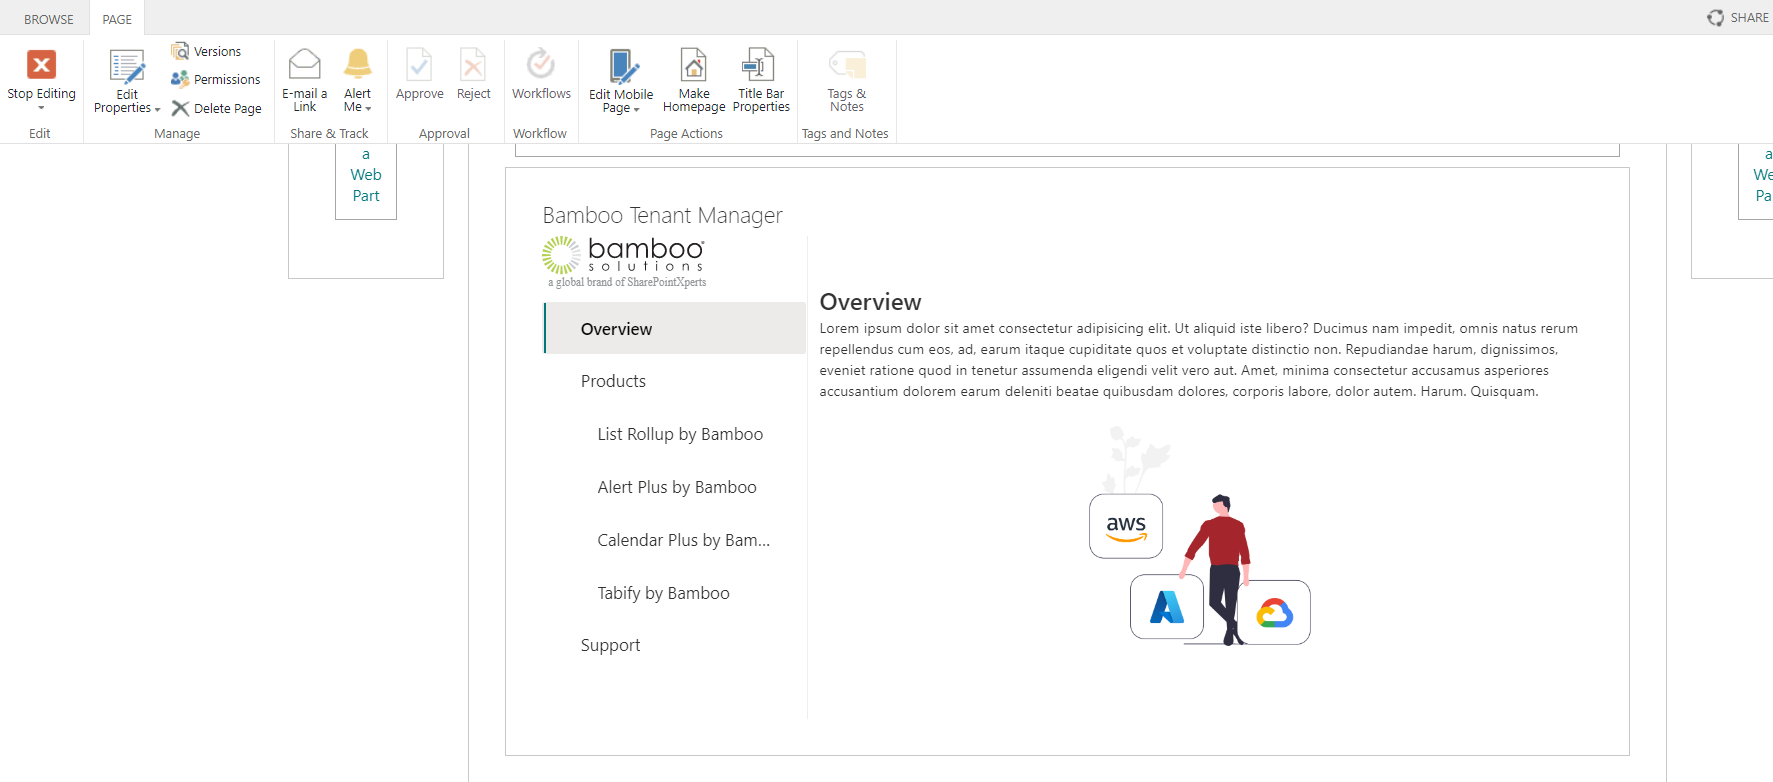This screenshot has width=1773, height=782.
Task: Click the Google Cloud logo tile
Action: [1276, 612]
